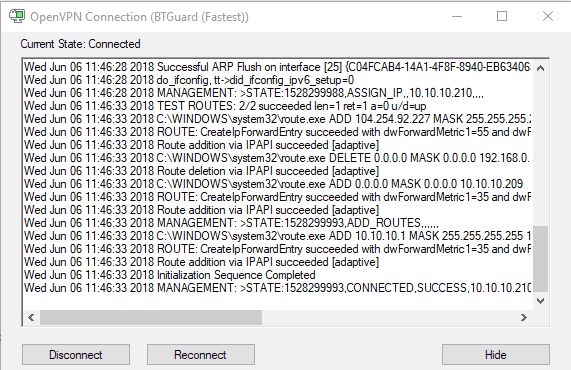This screenshot has height=370, width=571.
Task: Click the Current State: Connected label
Action: click(x=80, y=44)
